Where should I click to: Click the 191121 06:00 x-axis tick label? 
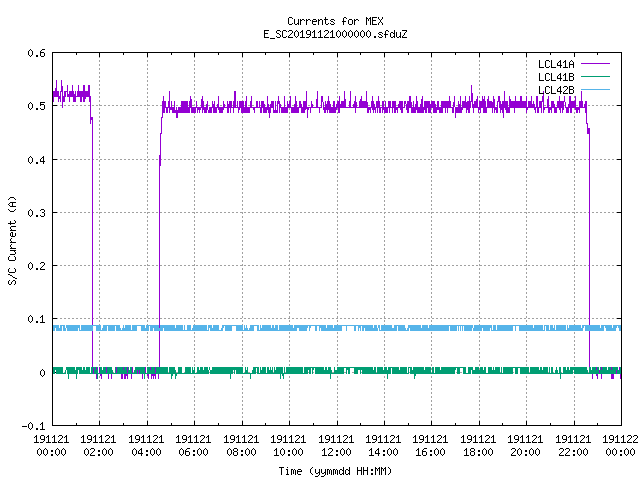click(193, 445)
